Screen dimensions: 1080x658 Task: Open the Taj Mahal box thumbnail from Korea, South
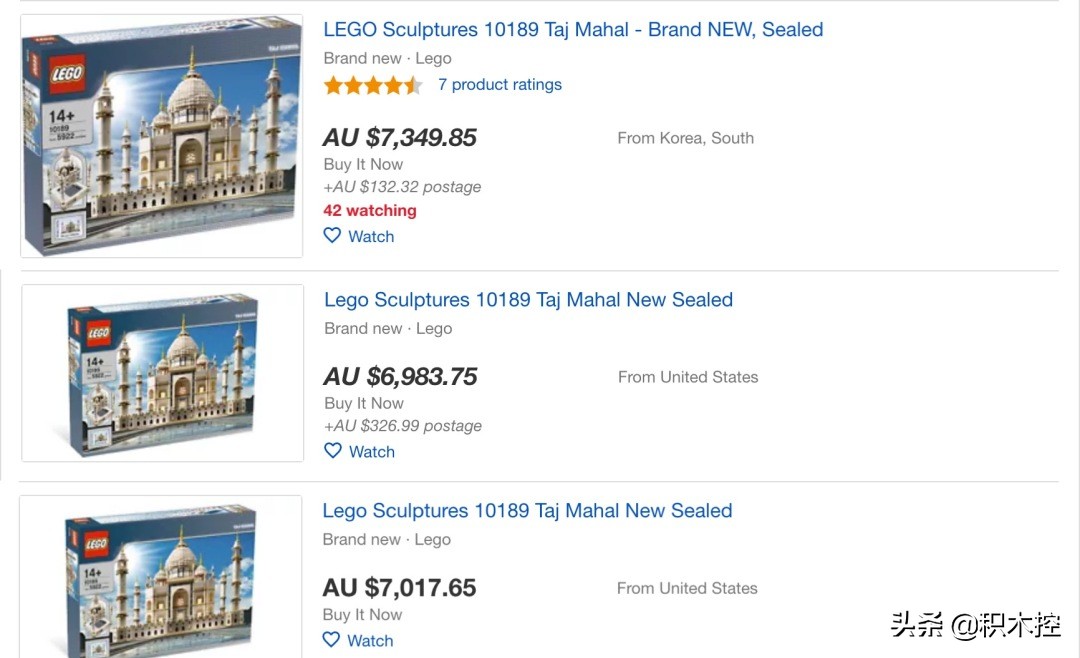[x=162, y=136]
